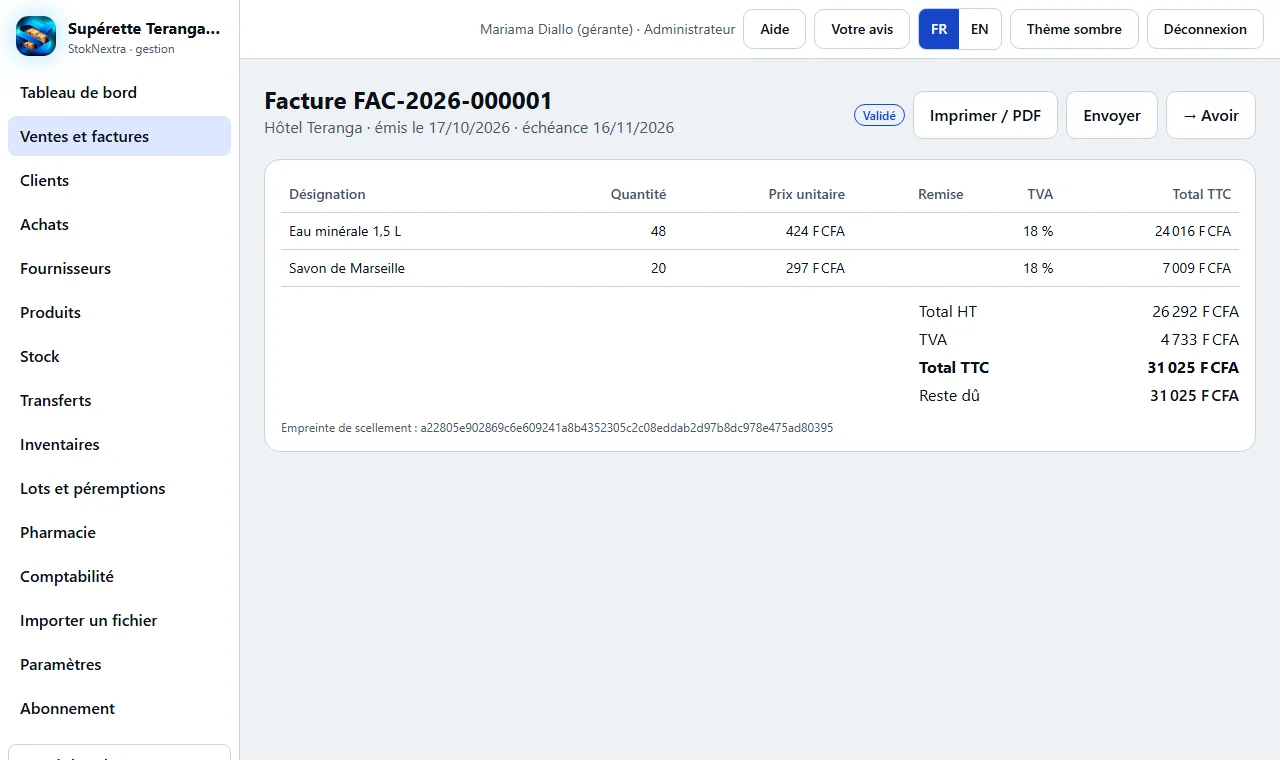Click the Reste dû label
This screenshot has height=760, width=1280.
click(949, 395)
